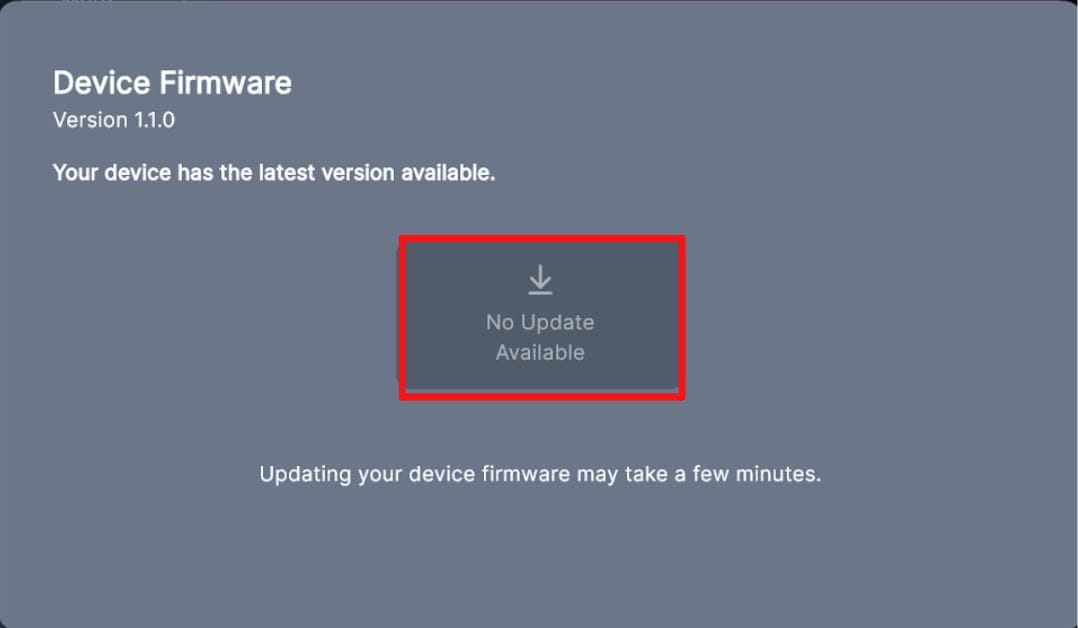This screenshot has width=1078, height=628.
Task: Click the red-outlined update button
Action: coord(542,317)
